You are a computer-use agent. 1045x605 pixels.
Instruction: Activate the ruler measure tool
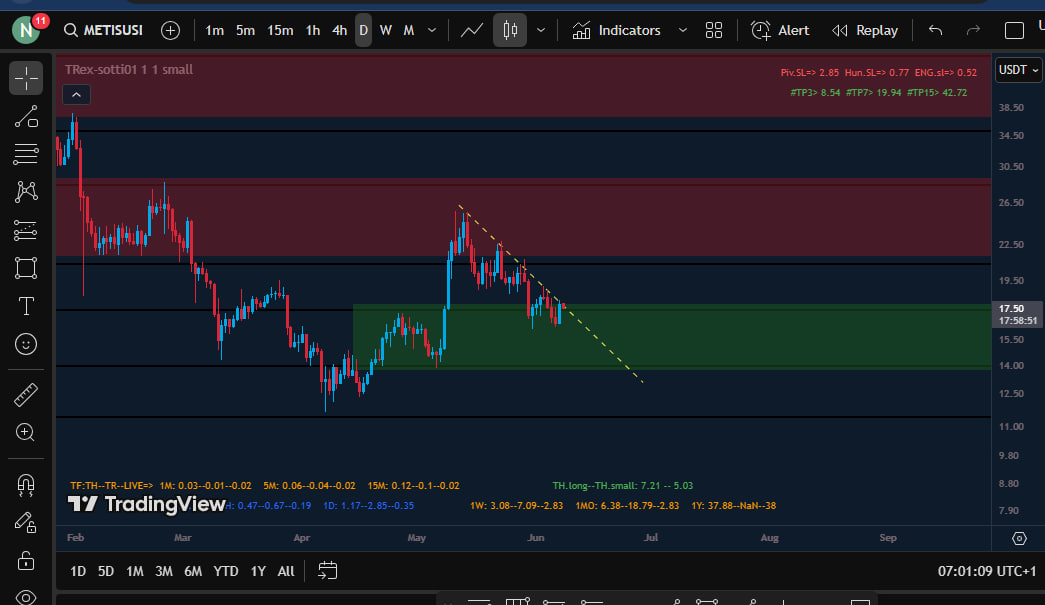point(26,395)
